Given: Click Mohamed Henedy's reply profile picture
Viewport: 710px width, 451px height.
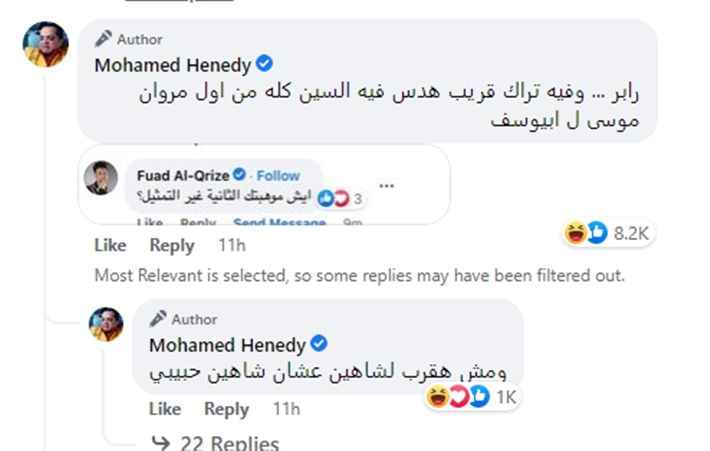Looking at the screenshot, I should pyautogui.click(x=106, y=324).
